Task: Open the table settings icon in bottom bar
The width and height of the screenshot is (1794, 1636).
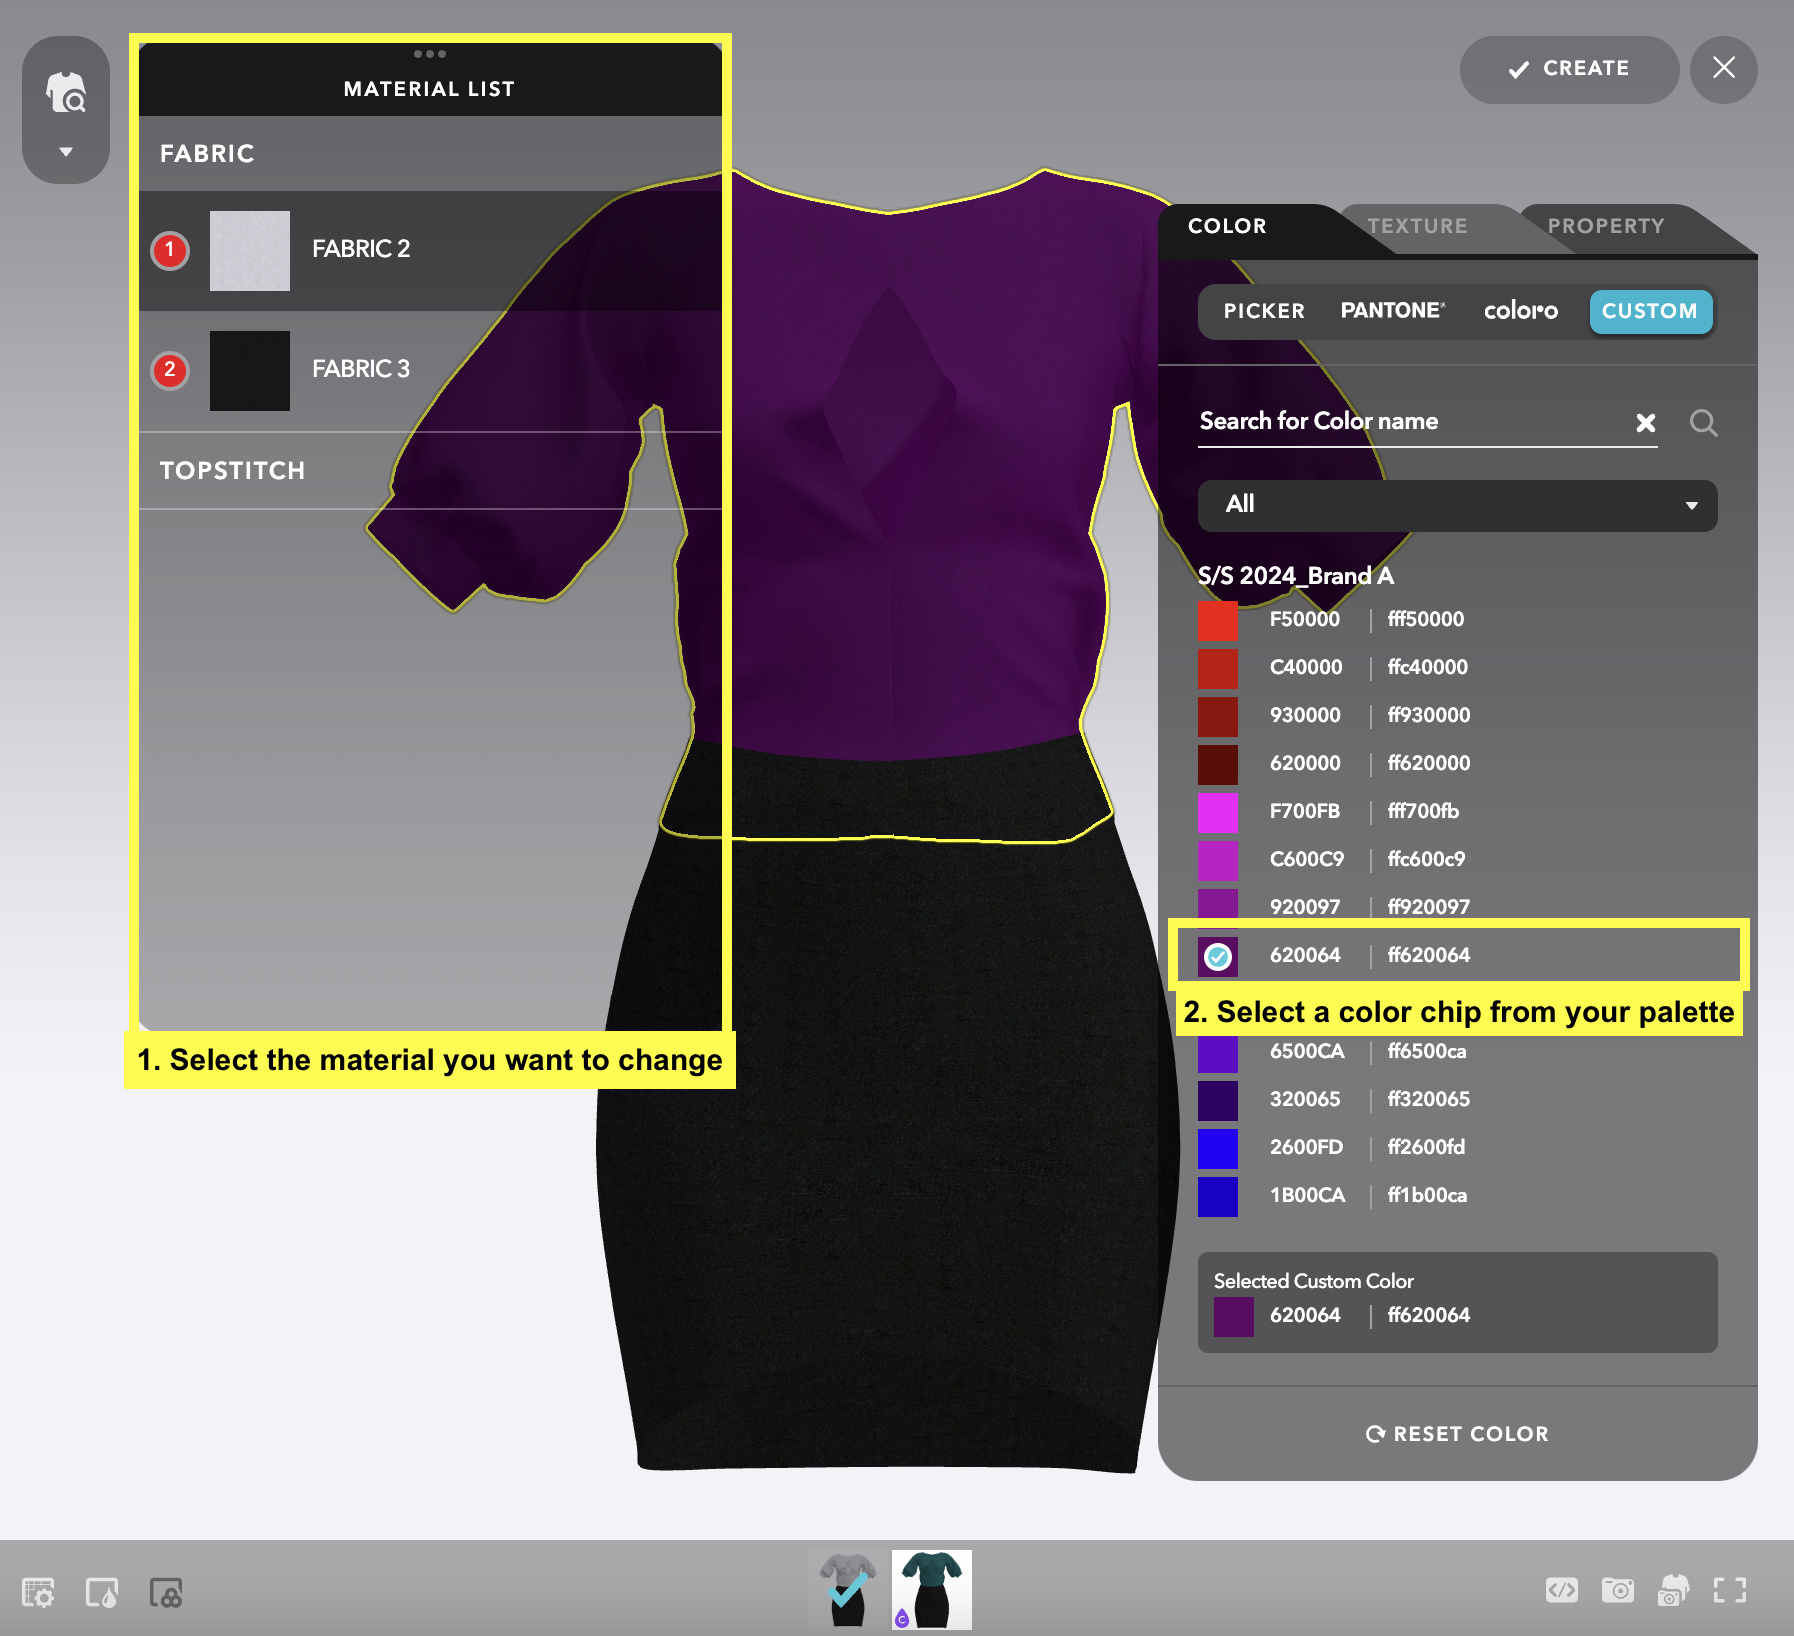Action: pyautogui.click(x=38, y=1591)
